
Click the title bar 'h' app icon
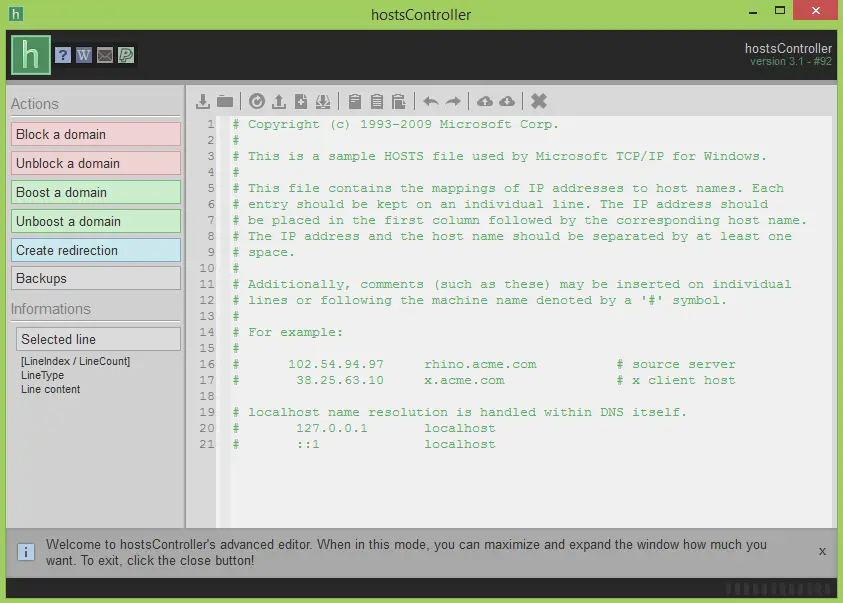click(16, 13)
